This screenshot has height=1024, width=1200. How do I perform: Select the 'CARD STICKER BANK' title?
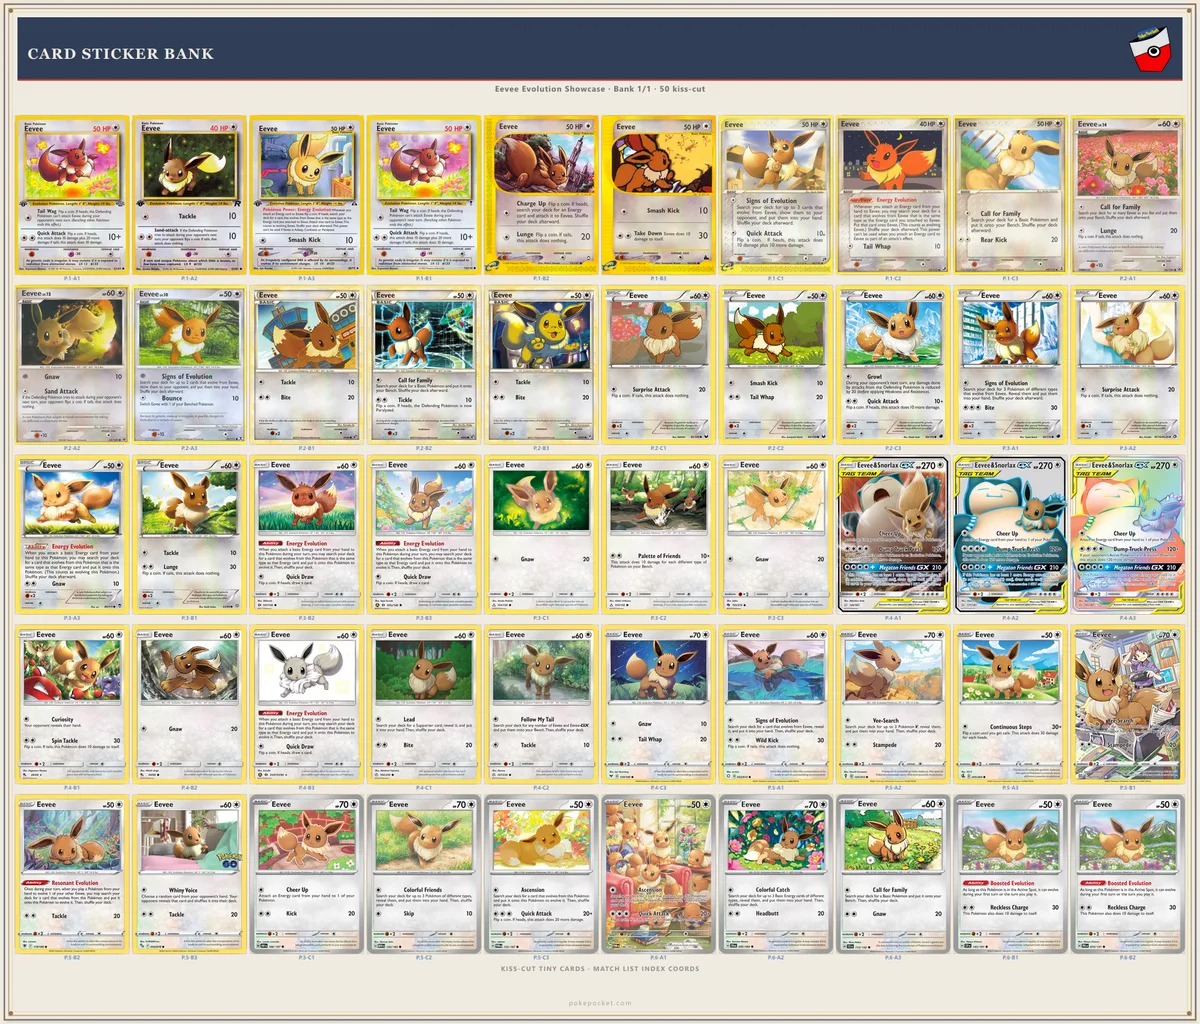click(121, 54)
